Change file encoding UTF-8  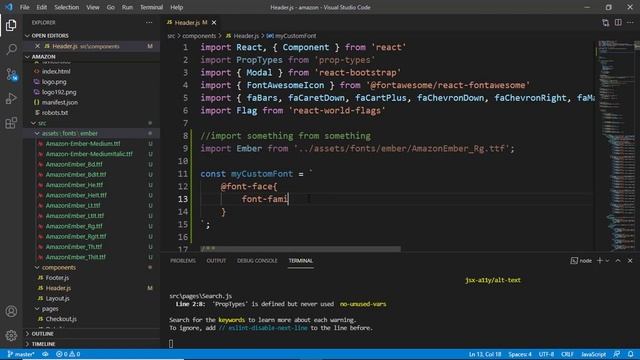546,354
